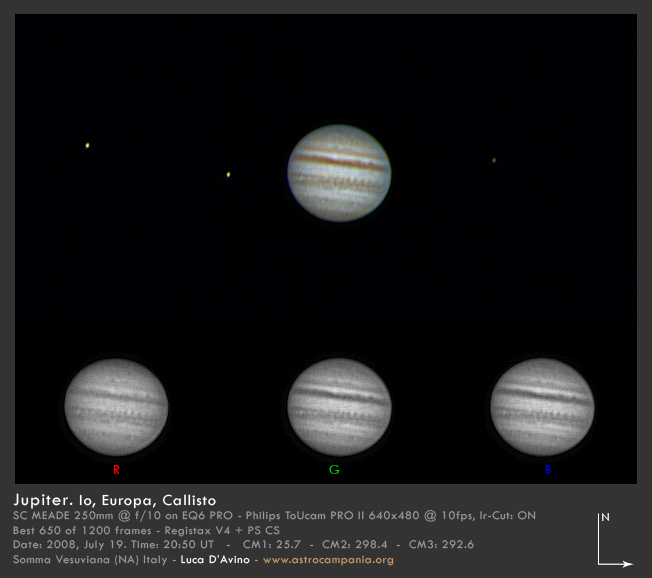
Task: Click the title Jupiter. Io, Europa, Callisto
Action: point(115,500)
